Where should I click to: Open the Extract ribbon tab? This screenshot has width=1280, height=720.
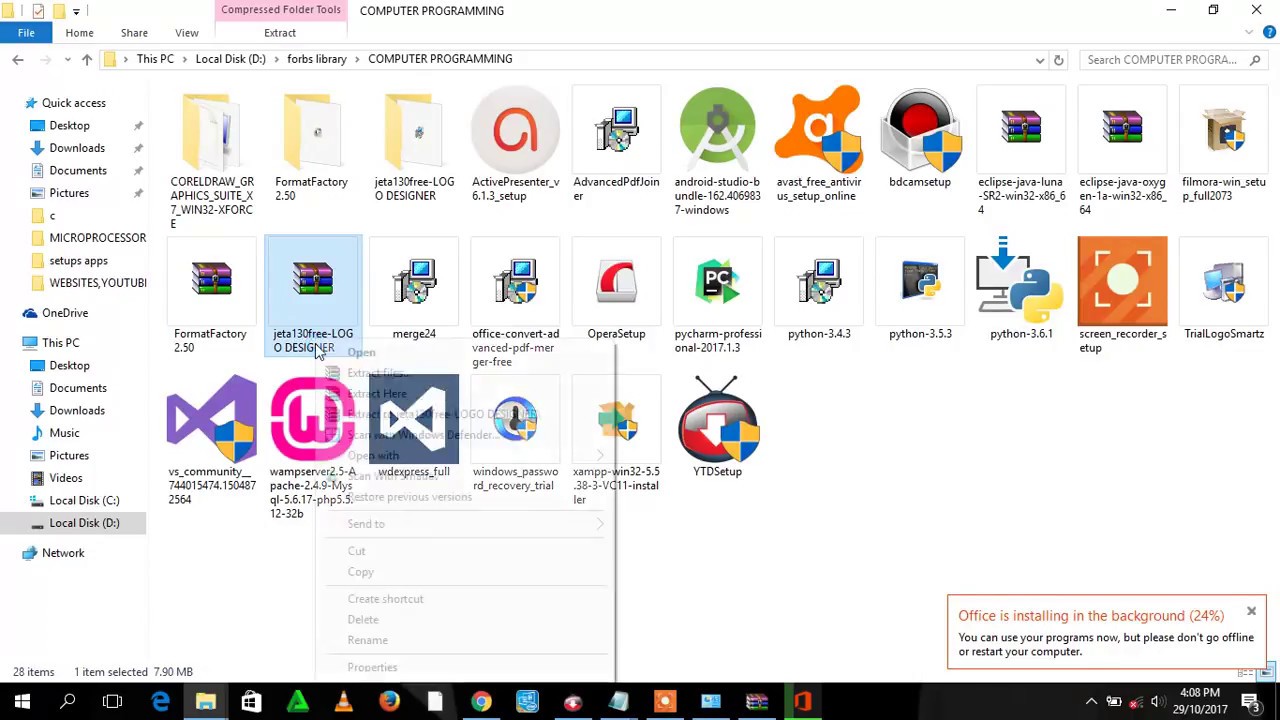click(x=280, y=33)
